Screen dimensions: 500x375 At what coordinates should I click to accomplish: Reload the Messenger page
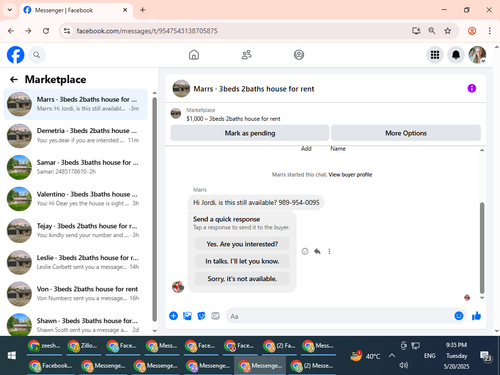pos(46,31)
